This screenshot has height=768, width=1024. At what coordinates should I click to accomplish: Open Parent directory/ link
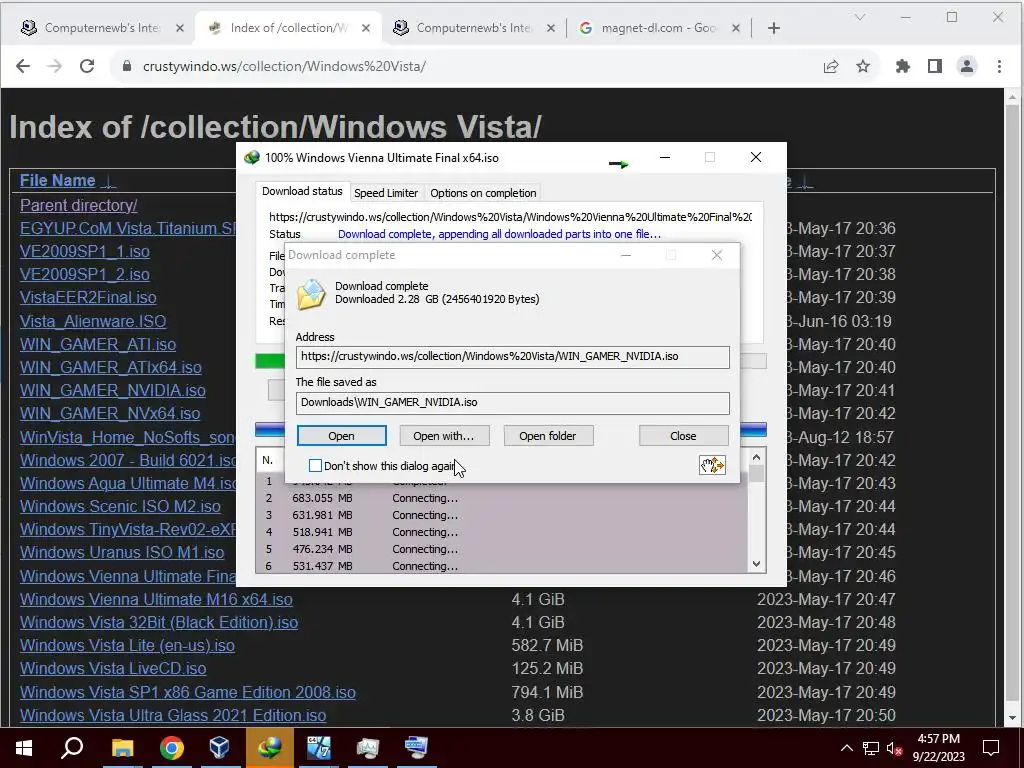coord(78,205)
